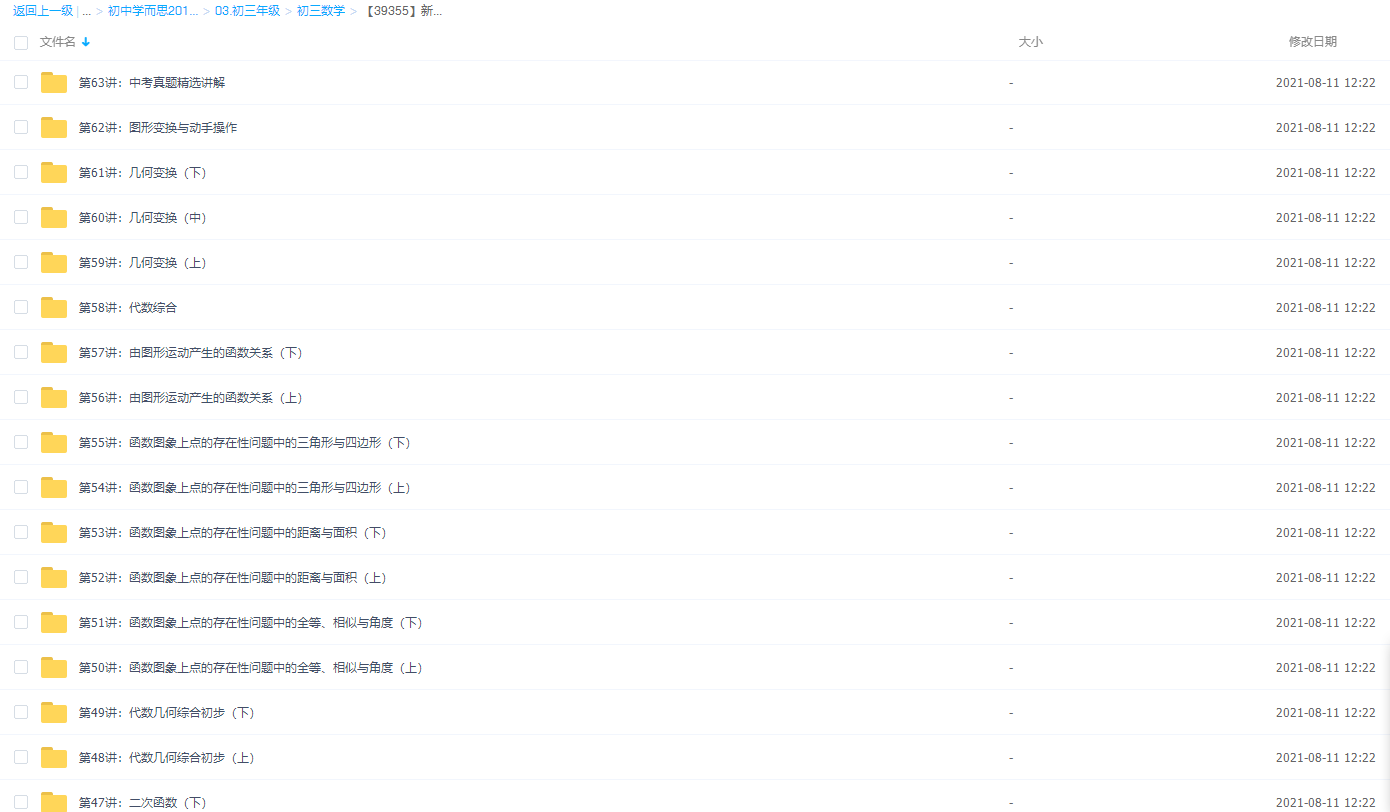Sort by 修改日期 column header
The height and width of the screenshot is (812, 1390).
click(1312, 42)
